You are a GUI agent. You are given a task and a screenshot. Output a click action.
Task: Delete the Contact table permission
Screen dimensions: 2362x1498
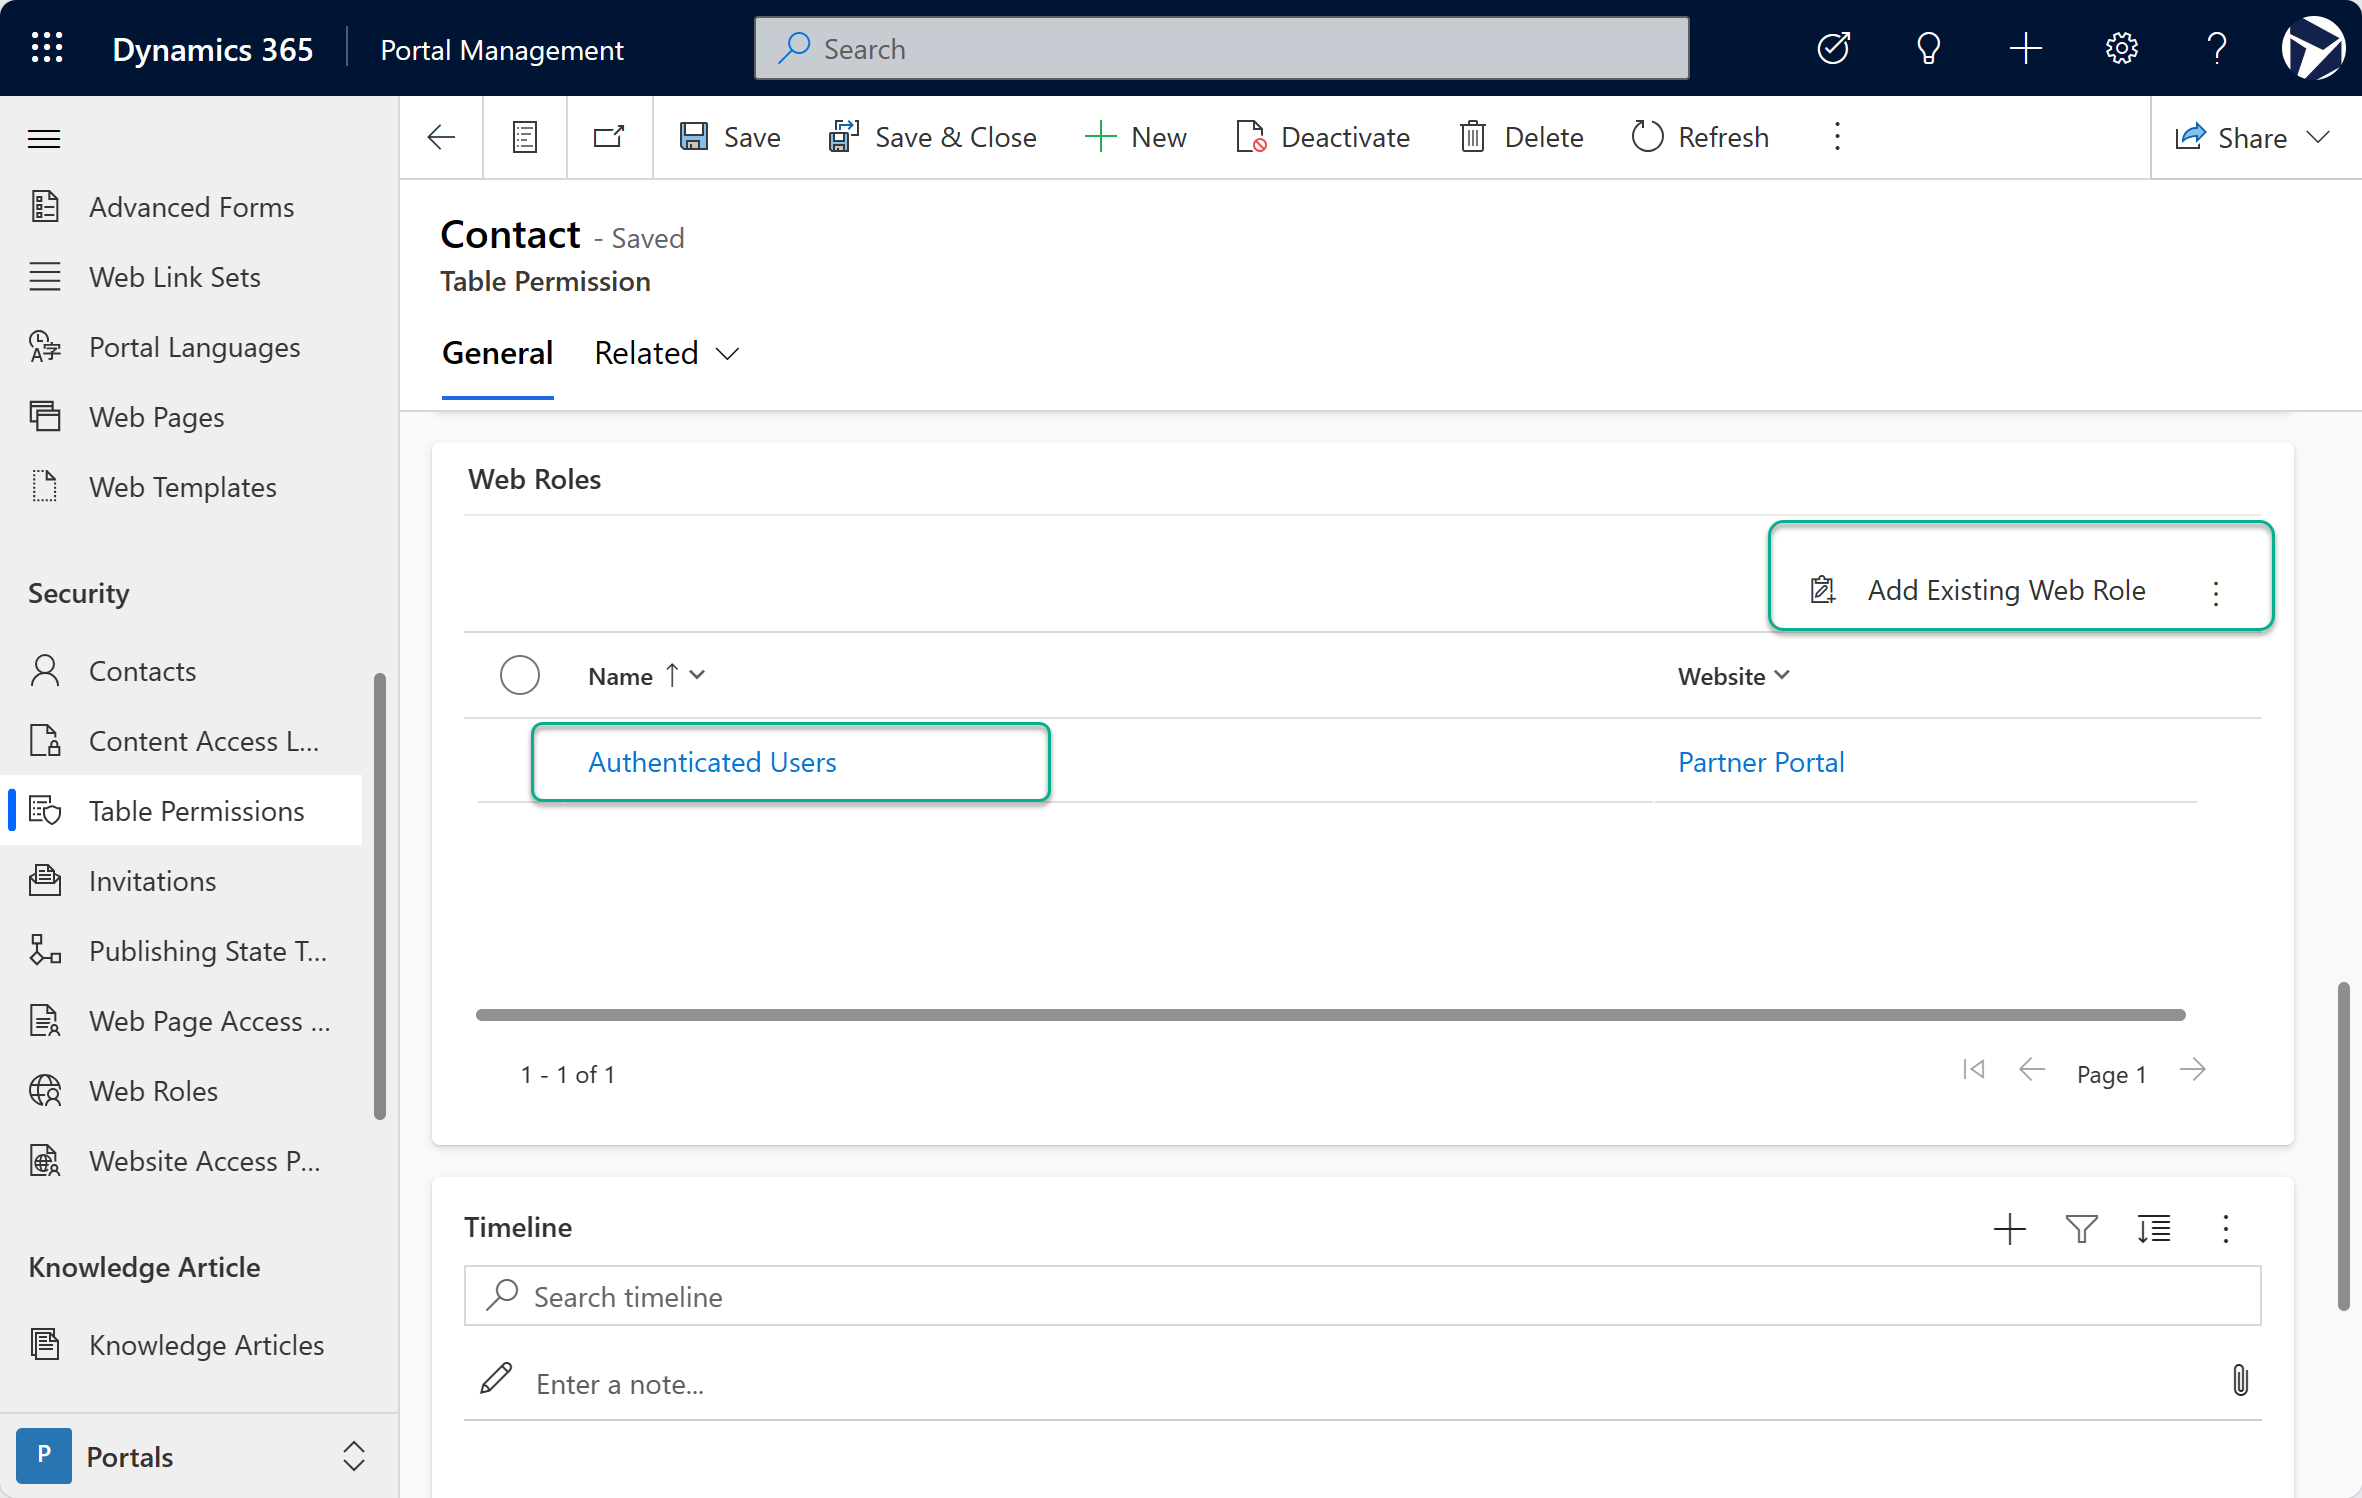tap(1521, 137)
